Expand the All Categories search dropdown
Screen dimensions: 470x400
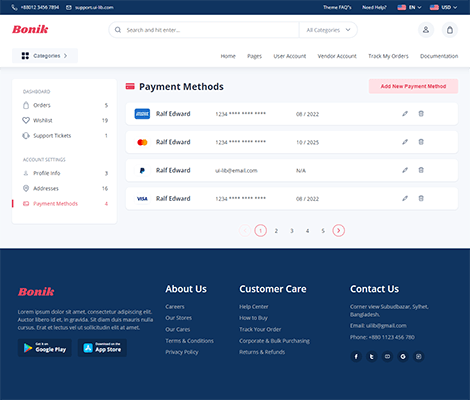328,30
